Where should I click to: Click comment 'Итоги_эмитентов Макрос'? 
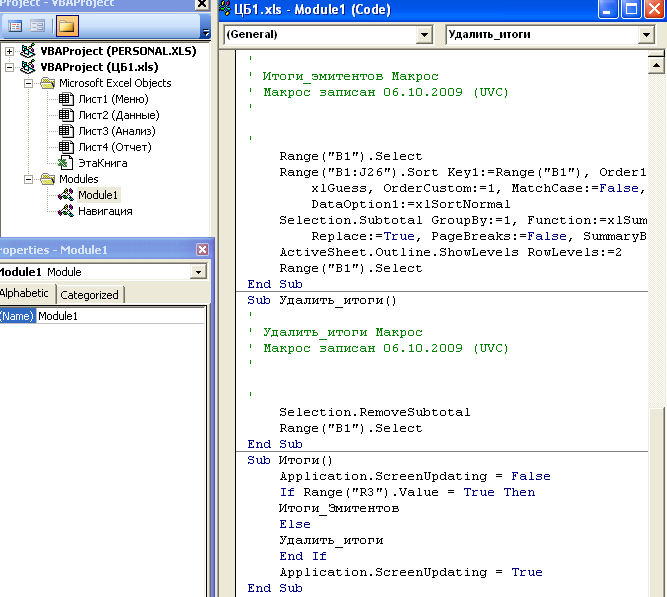click(x=350, y=76)
